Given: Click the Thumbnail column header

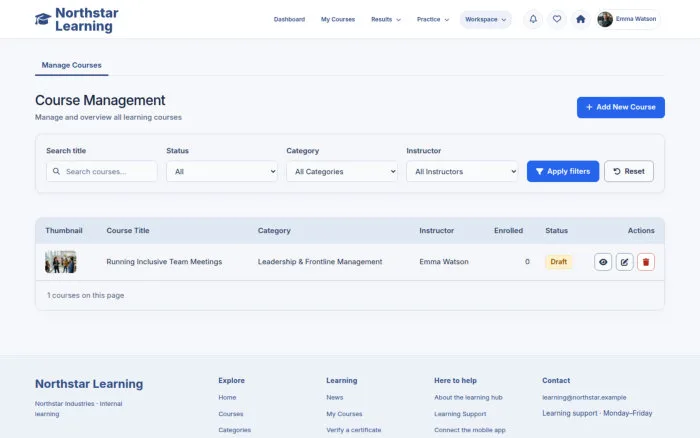Looking at the screenshot, I should click(x=64, y=231).
